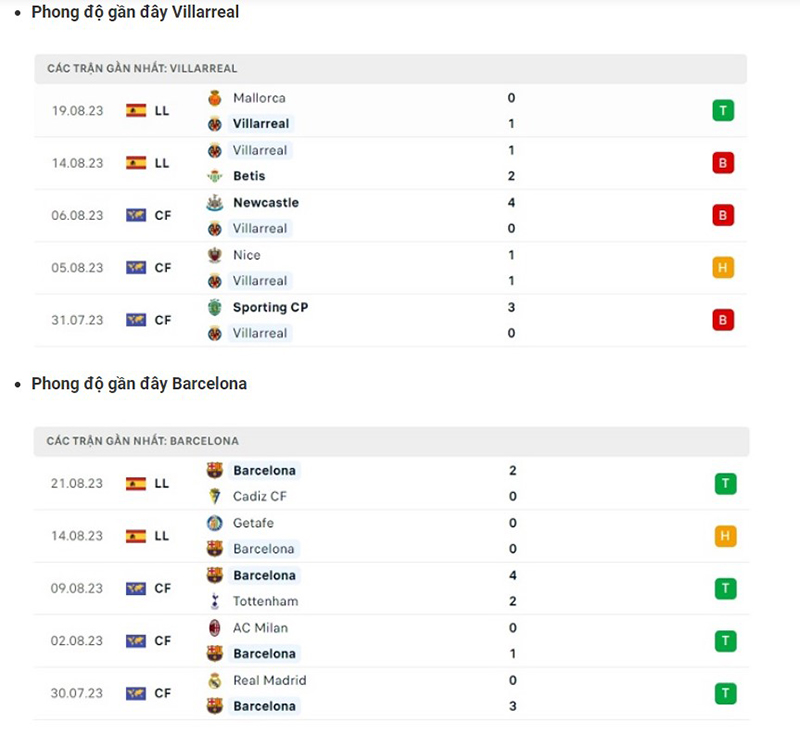
Task: Click the Villarreal recent matches header bar
Action: click(390, 68)
